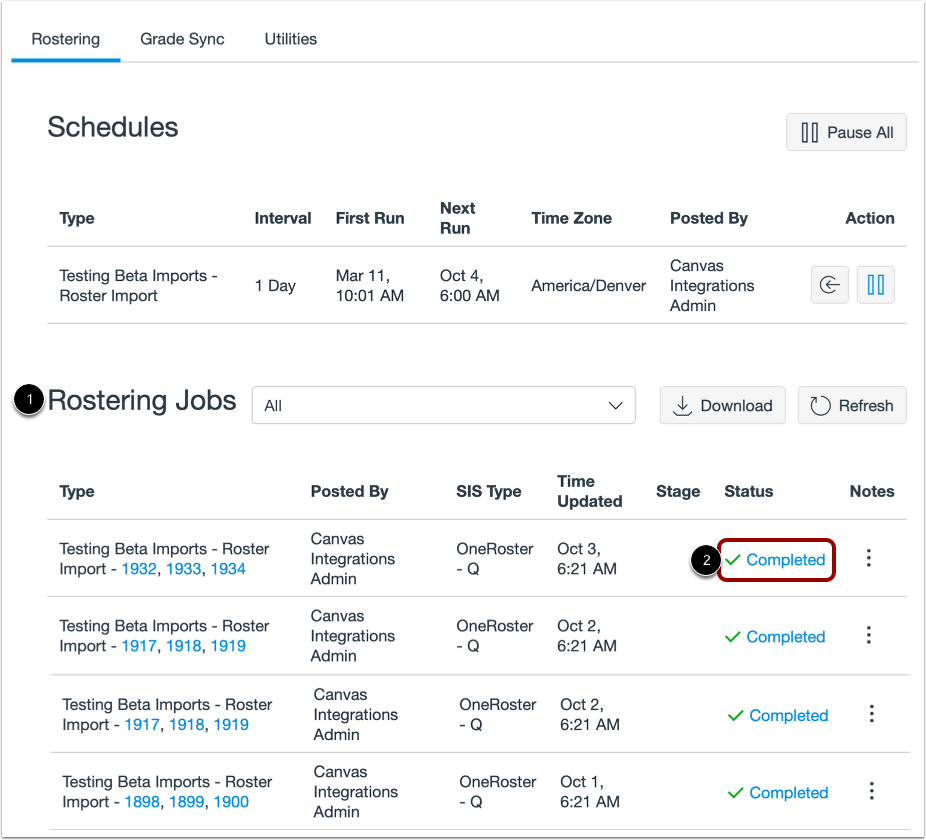The image size is (926, 840).
Task: Open the Utilities tab
Action: 290,39
